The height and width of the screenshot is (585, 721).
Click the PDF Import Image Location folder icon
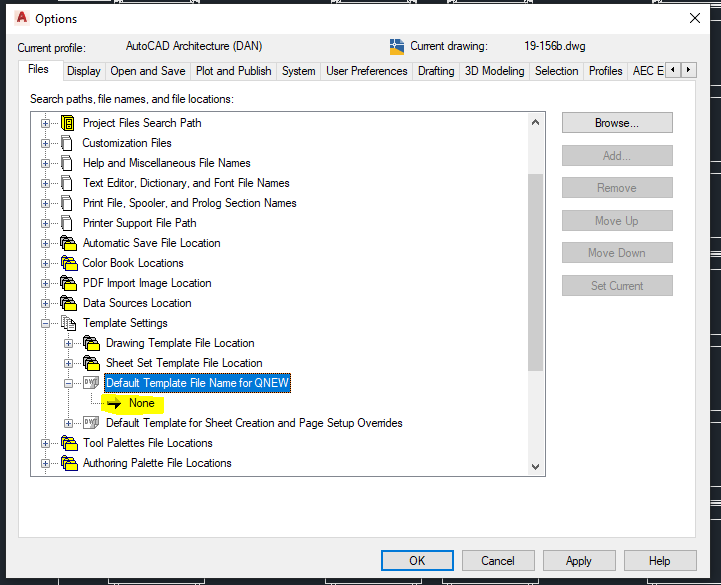pos(69,283)
